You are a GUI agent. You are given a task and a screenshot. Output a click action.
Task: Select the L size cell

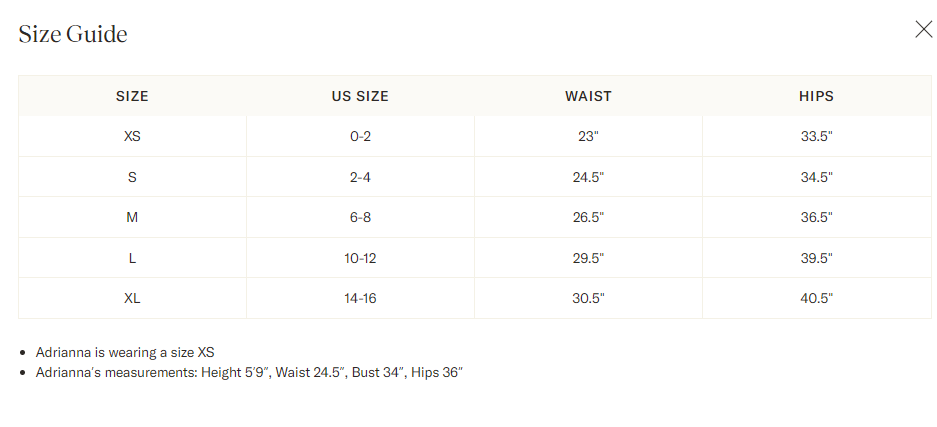[132, 258]
